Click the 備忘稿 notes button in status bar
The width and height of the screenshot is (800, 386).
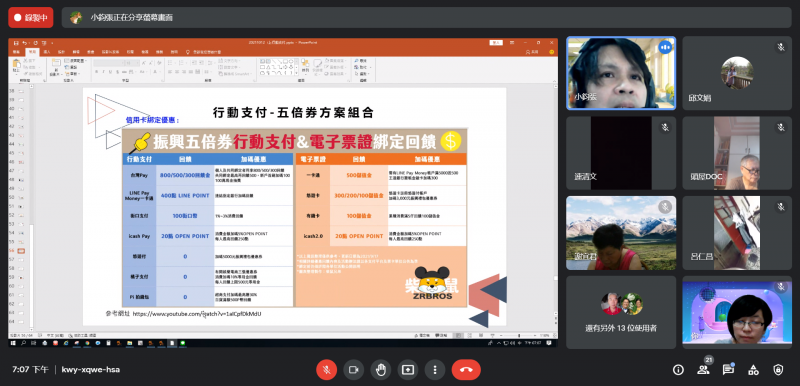(x=421, y=335)
